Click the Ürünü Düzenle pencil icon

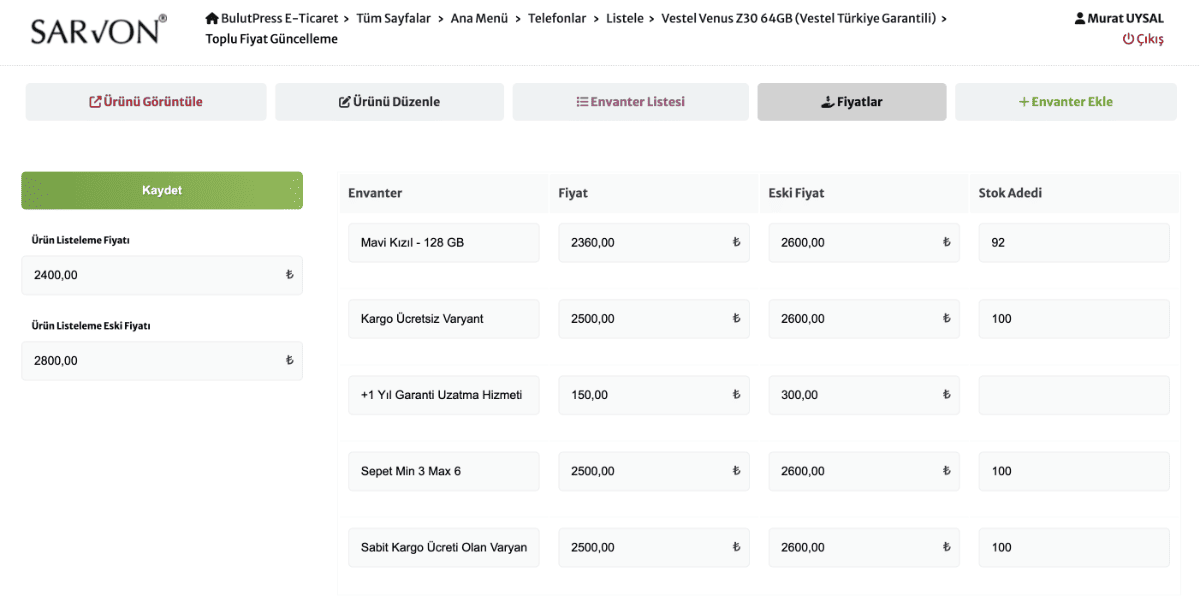tap(345, 102)
